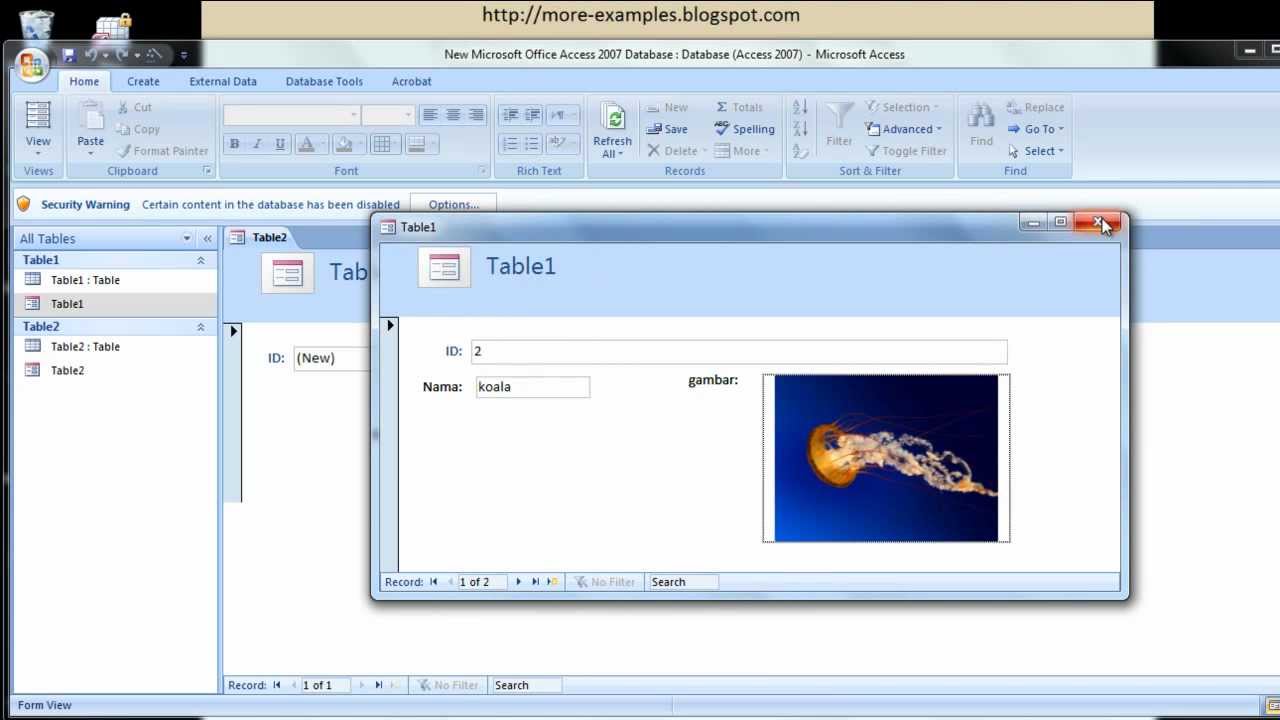Toggle Align Text Left
Image resolution: width=1280 pixels, height=720 pixels.
(x=430, y=115)
